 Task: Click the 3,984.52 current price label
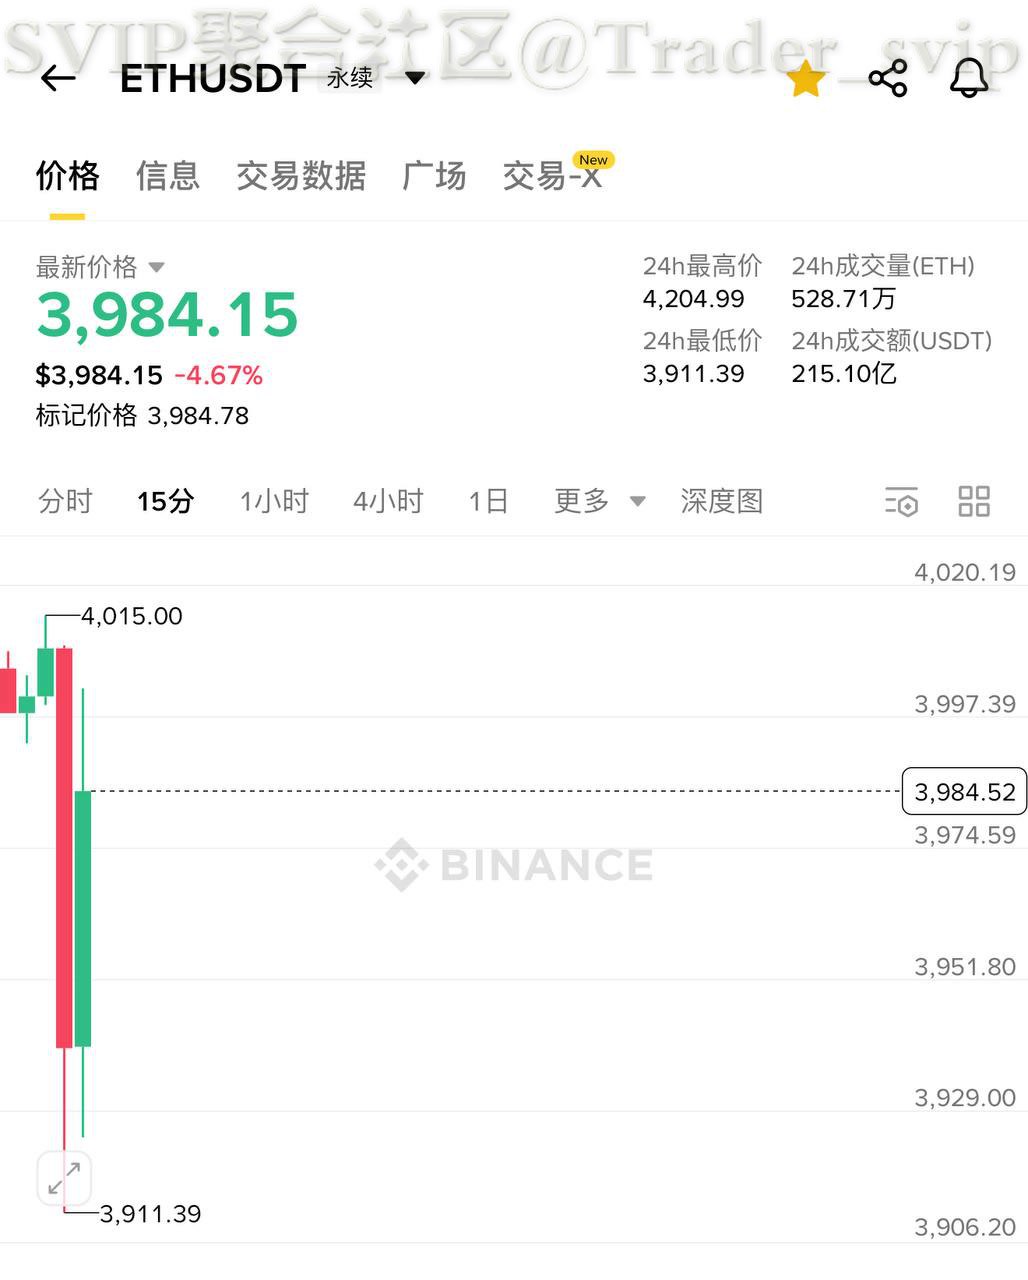pyautogui.click(x=964, y=792)
